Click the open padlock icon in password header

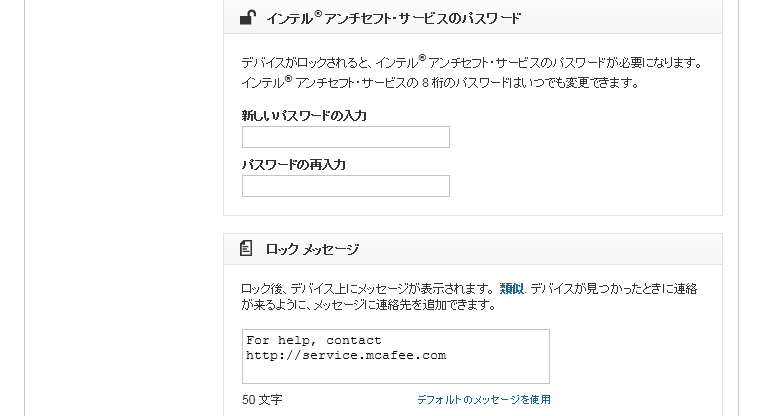246,17
